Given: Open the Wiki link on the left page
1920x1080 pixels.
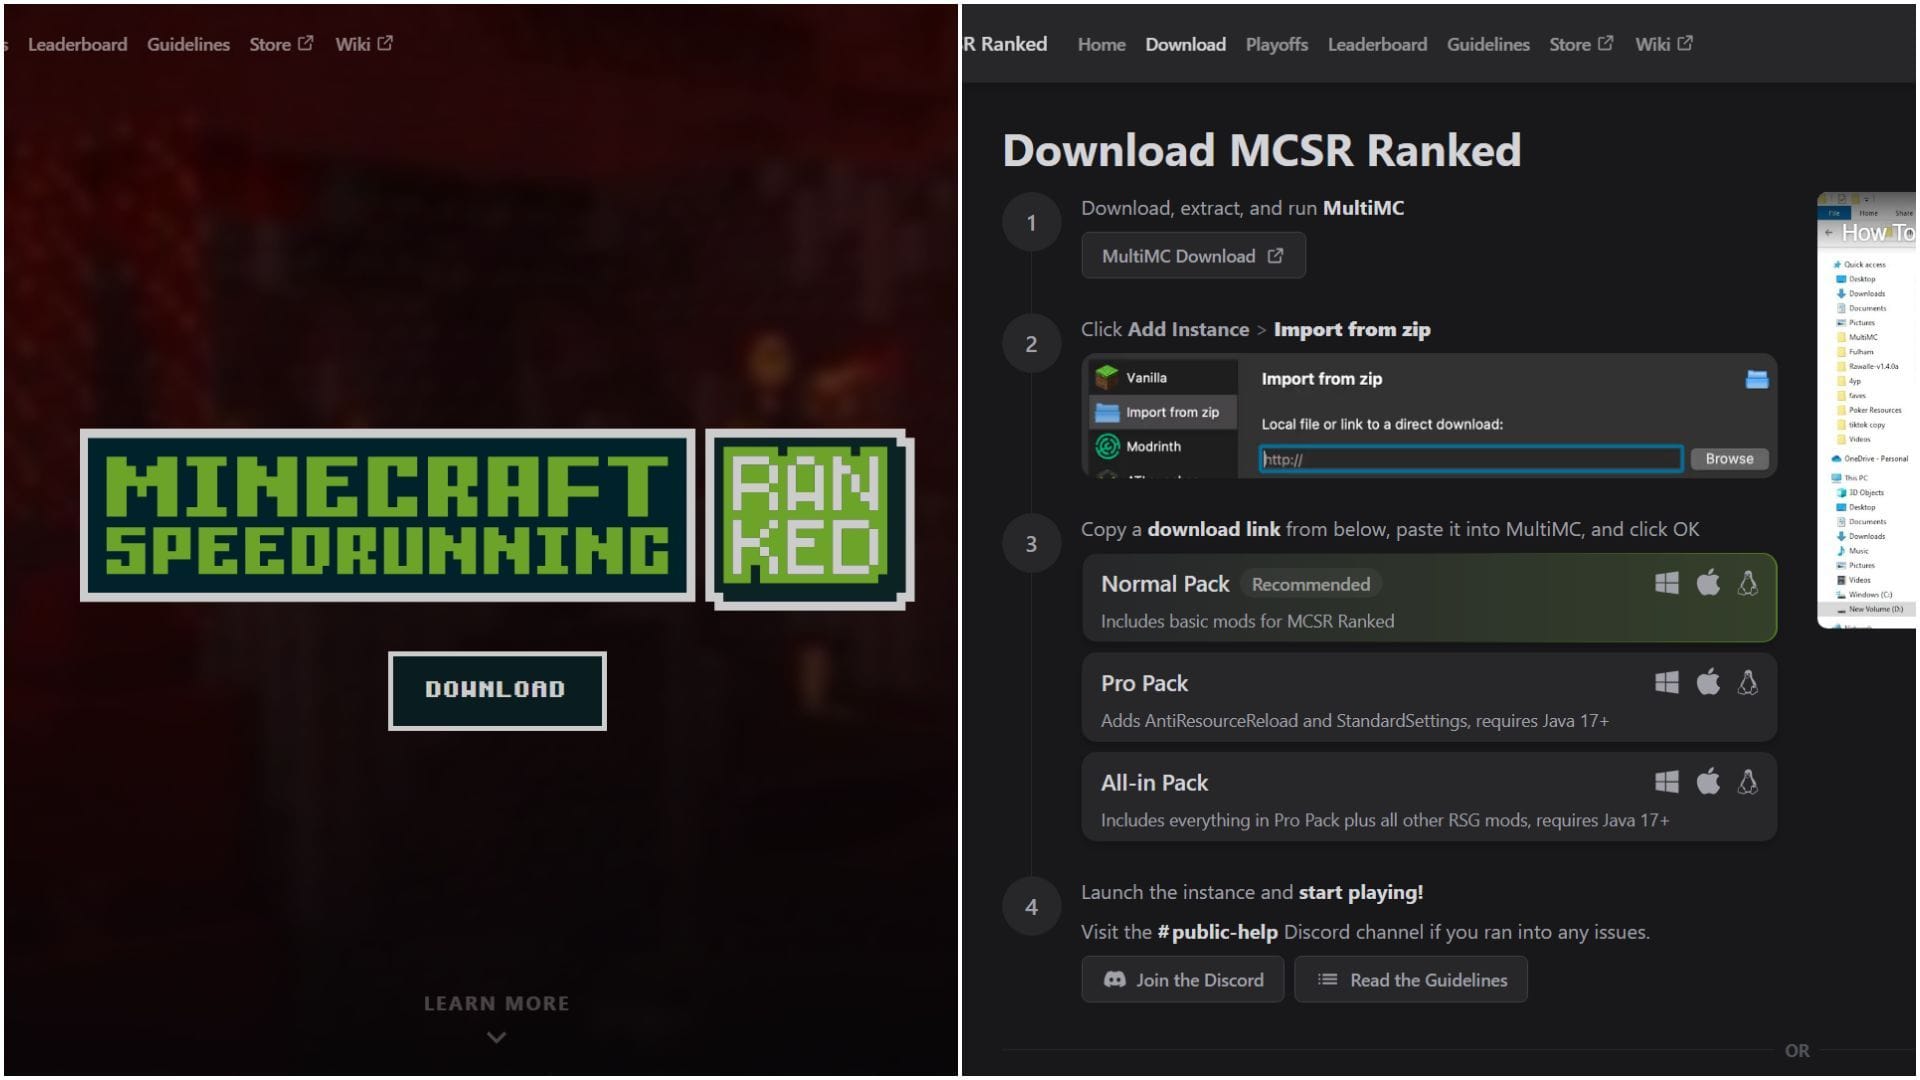Looking at the screenshot, I should point(364,44).
